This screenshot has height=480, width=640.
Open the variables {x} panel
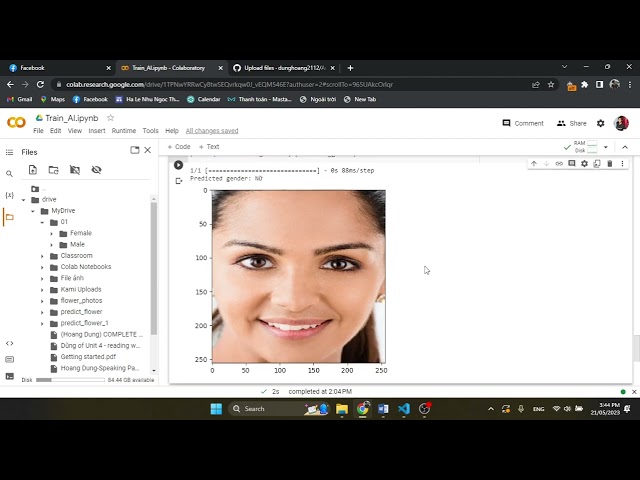click(9, 195)
